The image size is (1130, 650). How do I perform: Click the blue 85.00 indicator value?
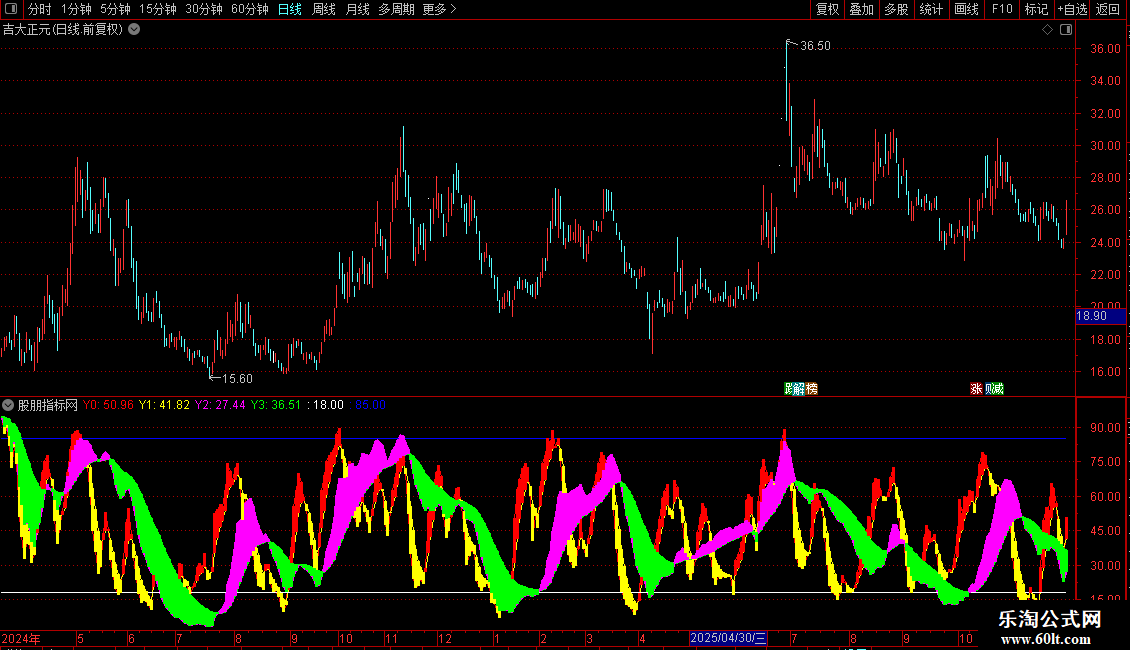click(x=370, y=405)
